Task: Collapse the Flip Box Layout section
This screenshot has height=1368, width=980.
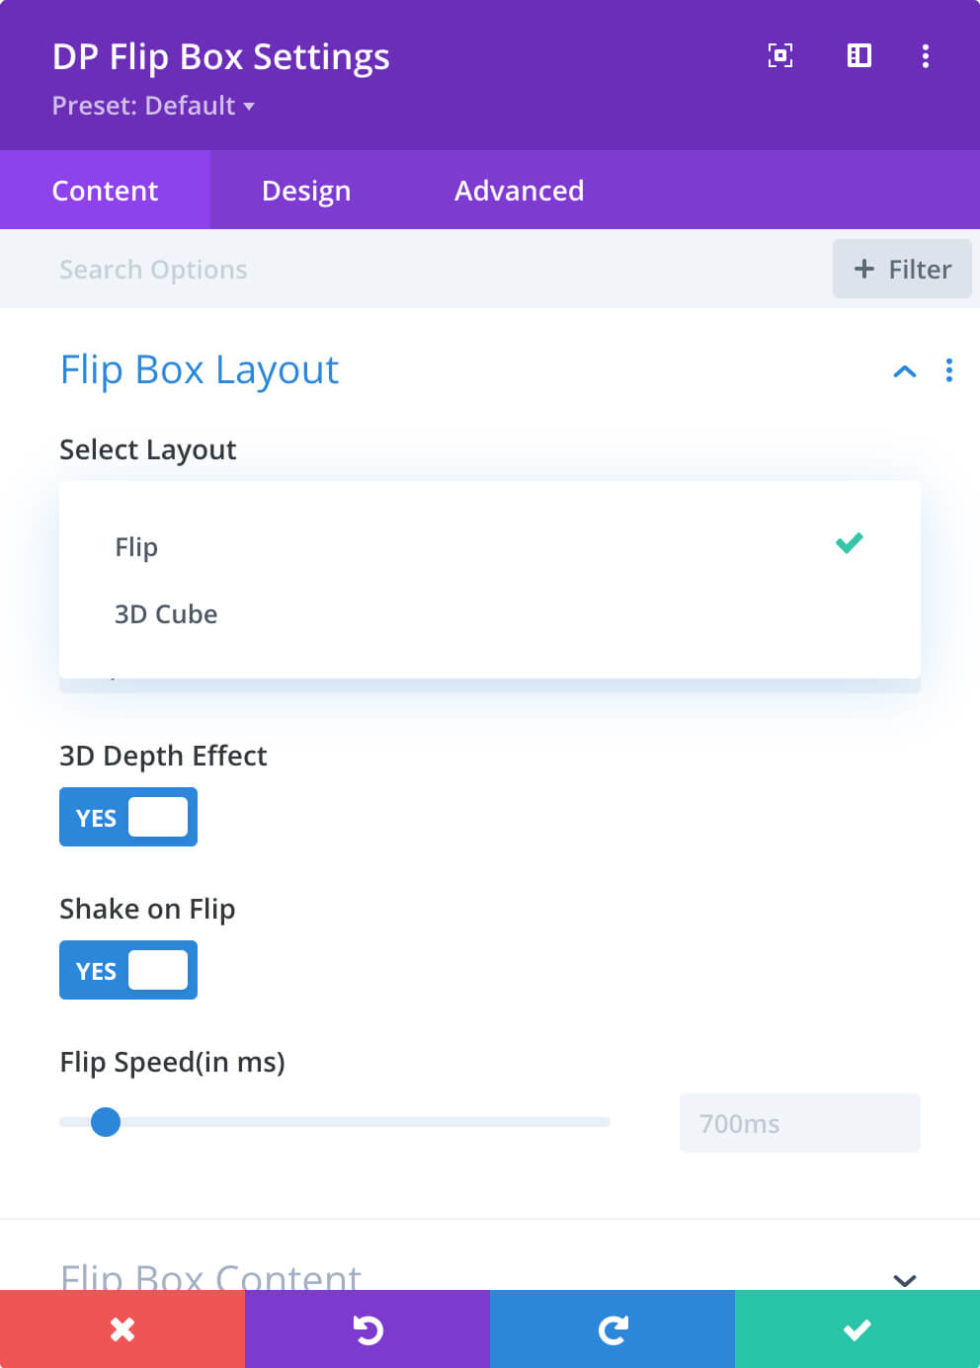Action: (904, 371)
